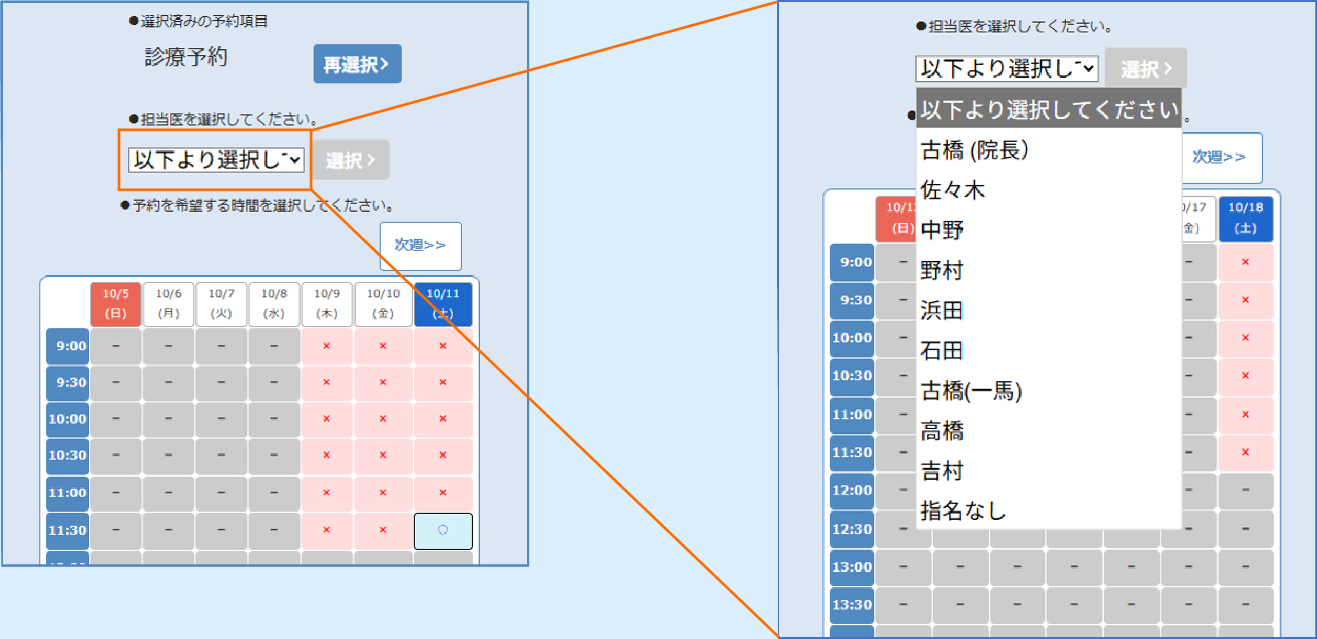Screen dimensions: 1317x639
Task: Select 佐々木 in the doctor dropdown list
Action: (x=953, y=190)
